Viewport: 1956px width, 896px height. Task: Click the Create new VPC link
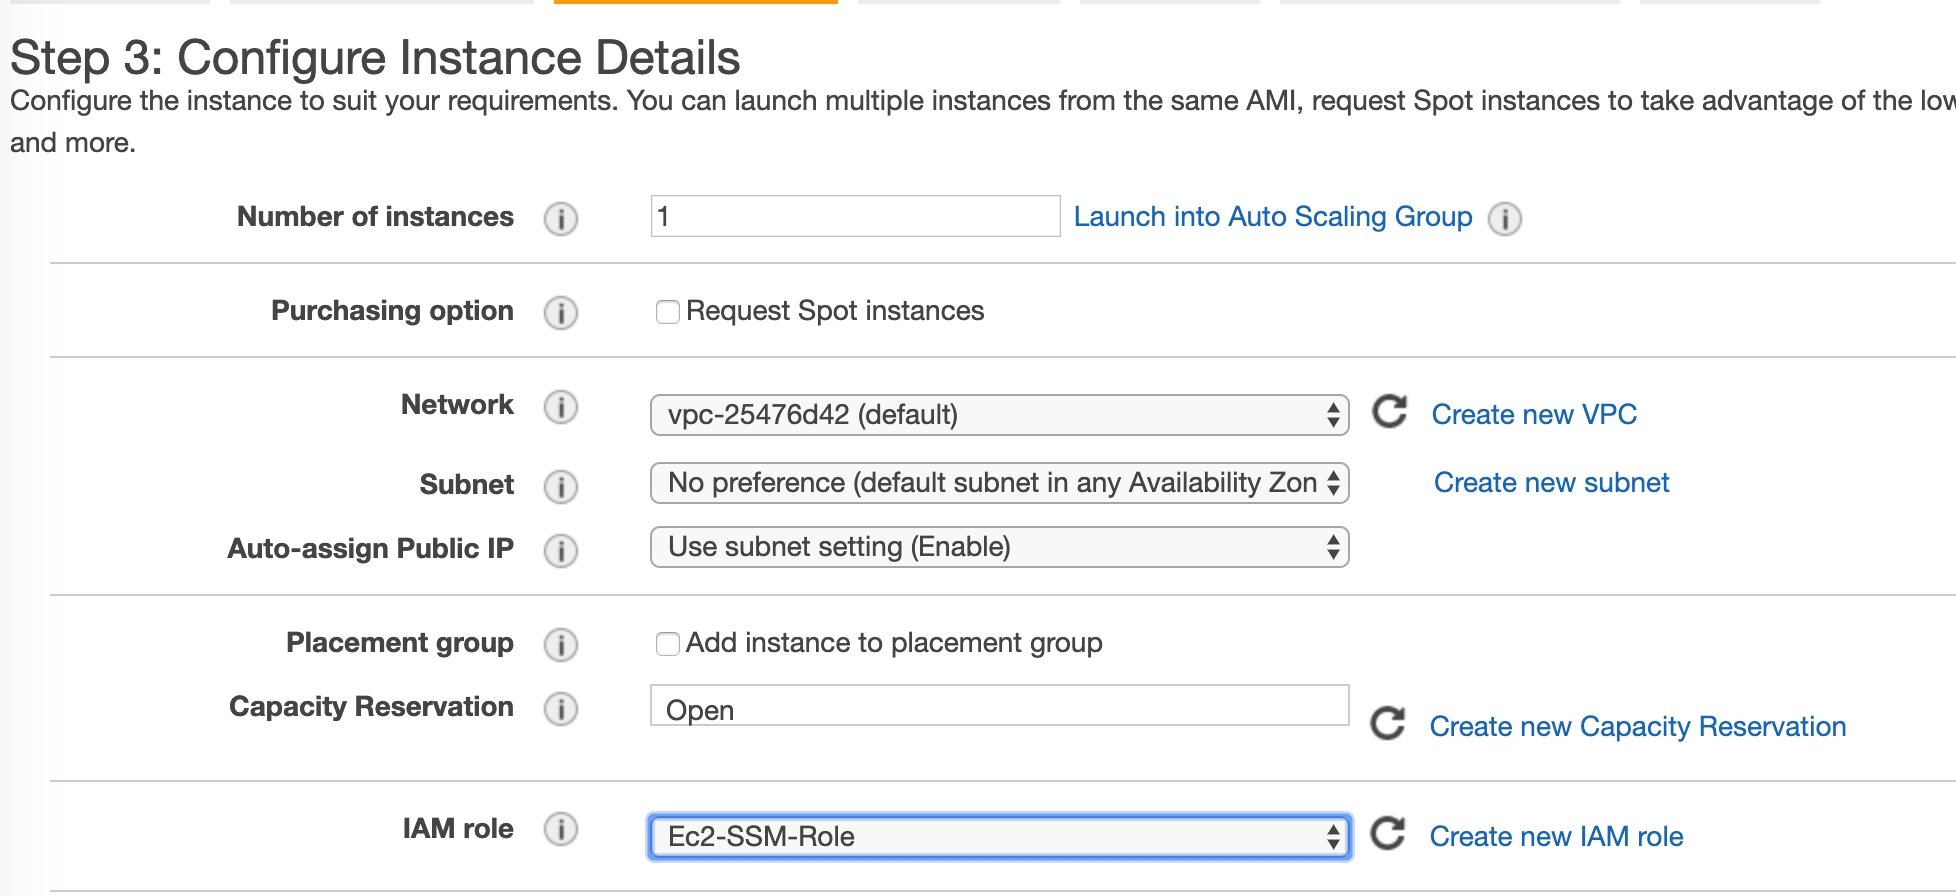[x=1534, y=415]
